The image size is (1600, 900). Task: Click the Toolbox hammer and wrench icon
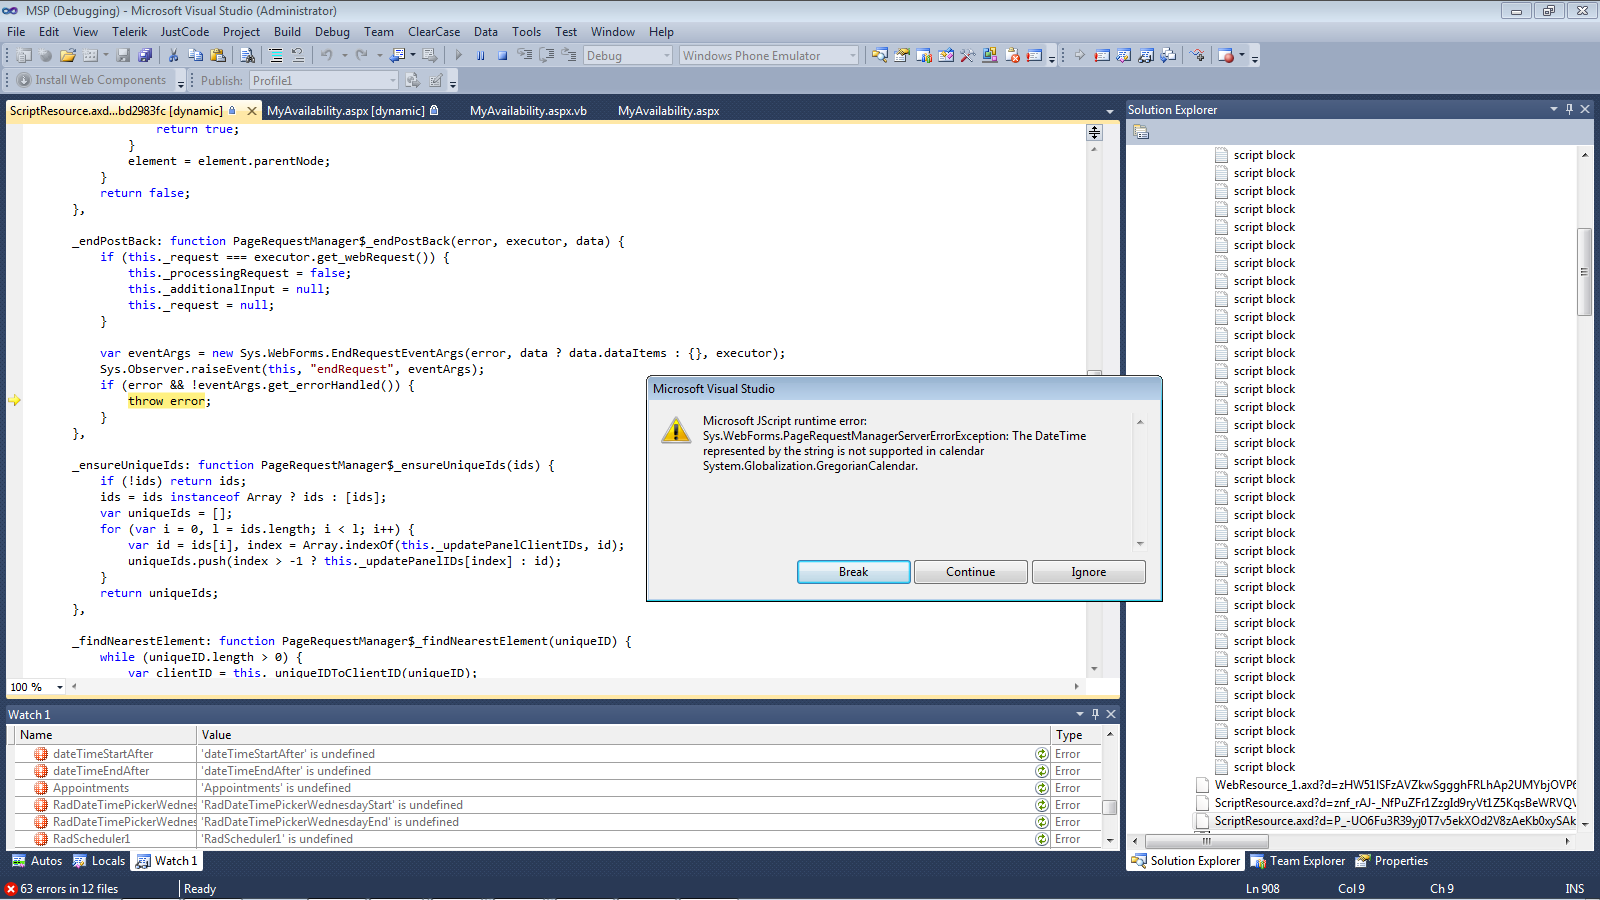[967, 55]
